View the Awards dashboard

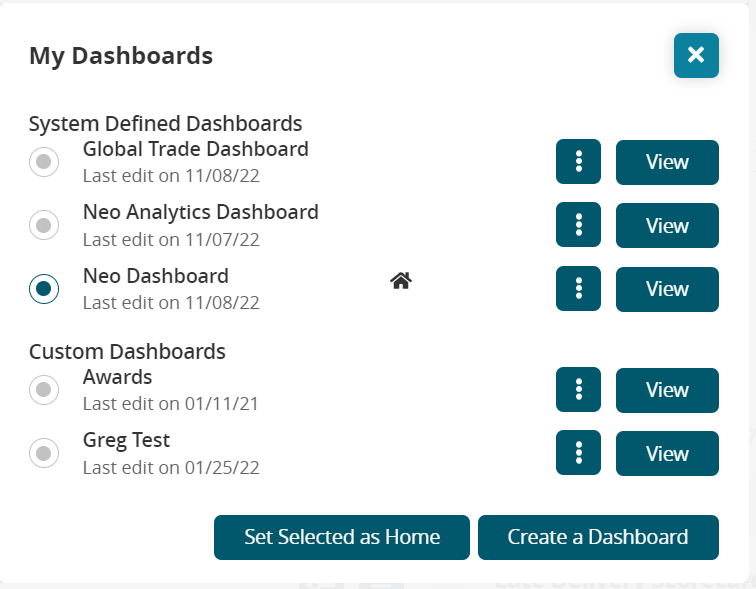(667, 390)
